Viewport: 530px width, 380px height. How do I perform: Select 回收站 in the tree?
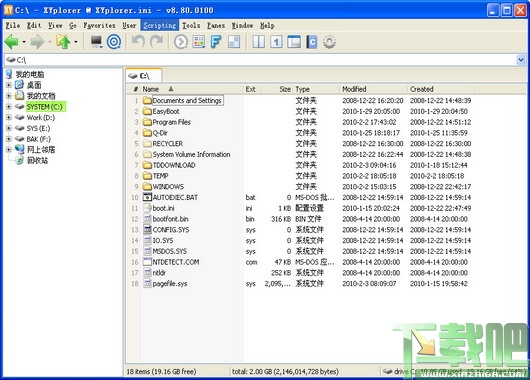[37, 160]
